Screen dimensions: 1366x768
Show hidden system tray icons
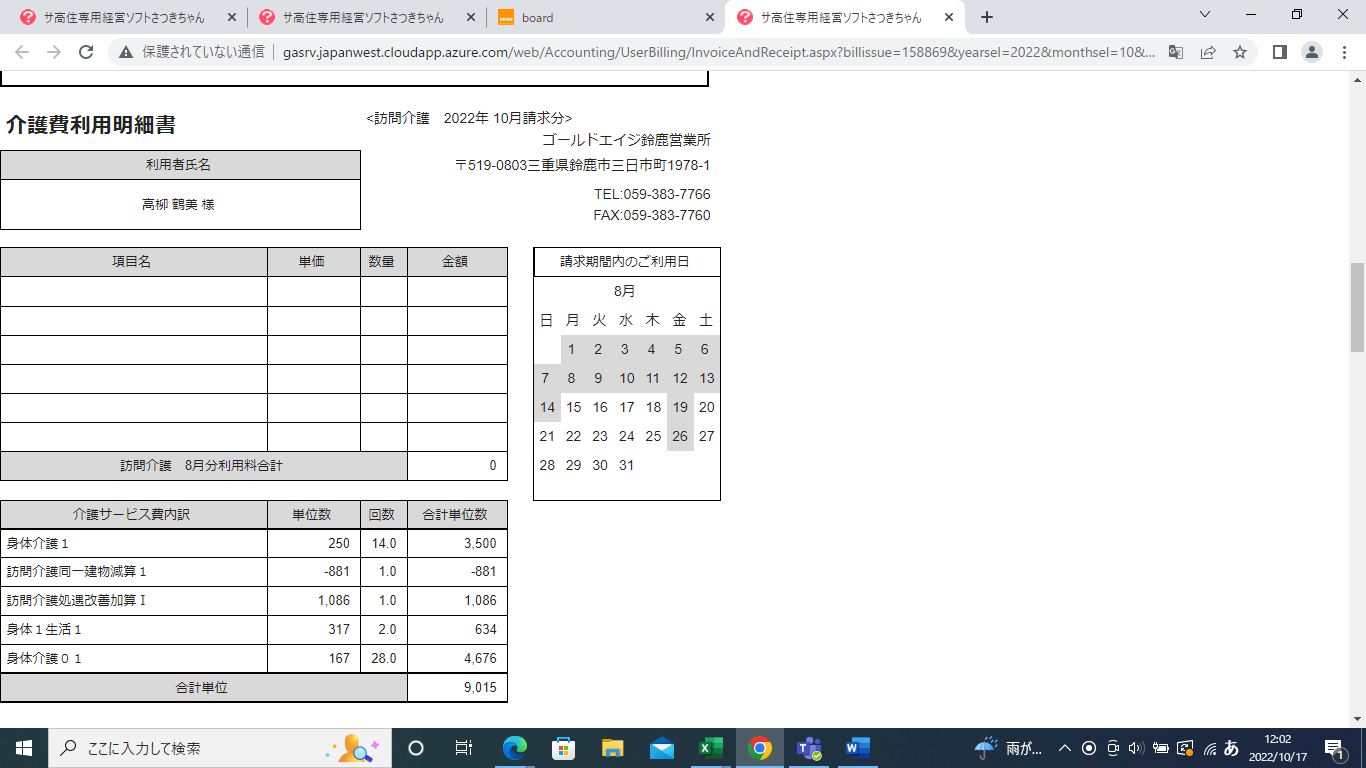pos(1064,748)
